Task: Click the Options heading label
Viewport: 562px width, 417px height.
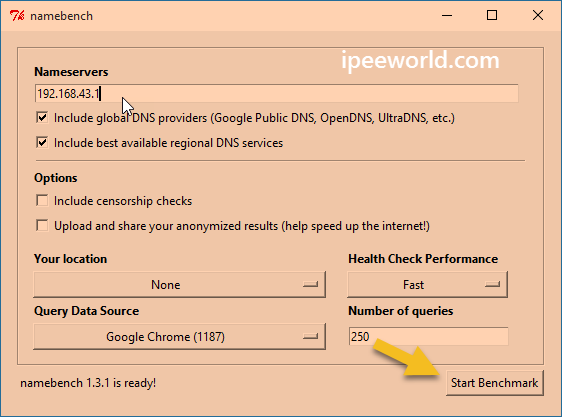Action: pos(56,178)
